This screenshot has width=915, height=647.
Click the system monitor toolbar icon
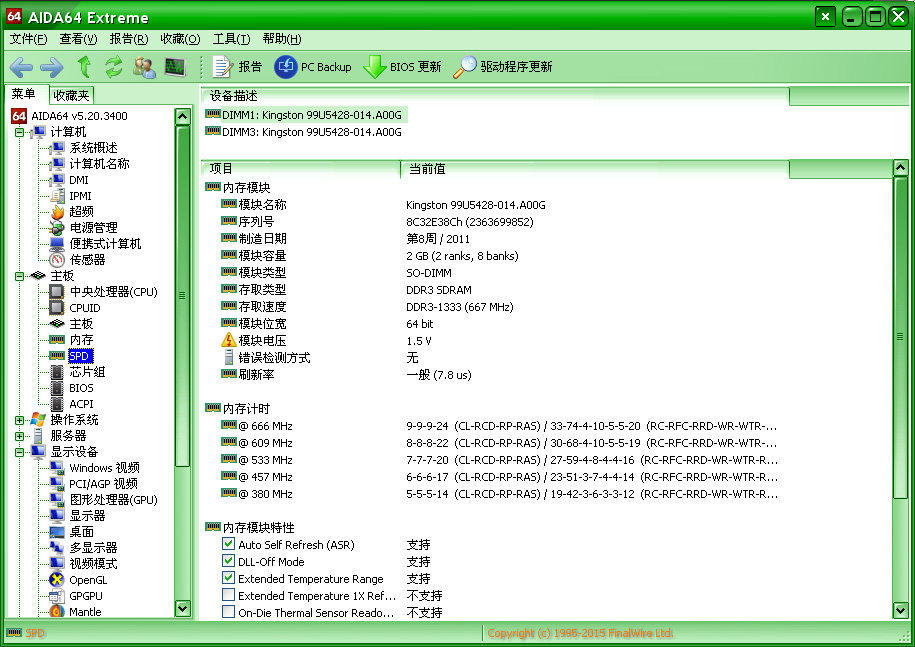click(175, 67)
